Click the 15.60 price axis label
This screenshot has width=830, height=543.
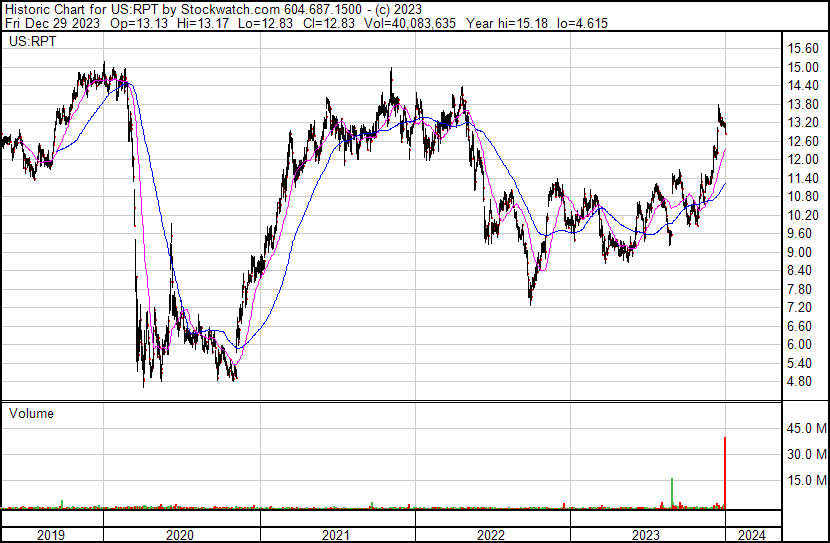pyautogui.click(x=803, y=49)
